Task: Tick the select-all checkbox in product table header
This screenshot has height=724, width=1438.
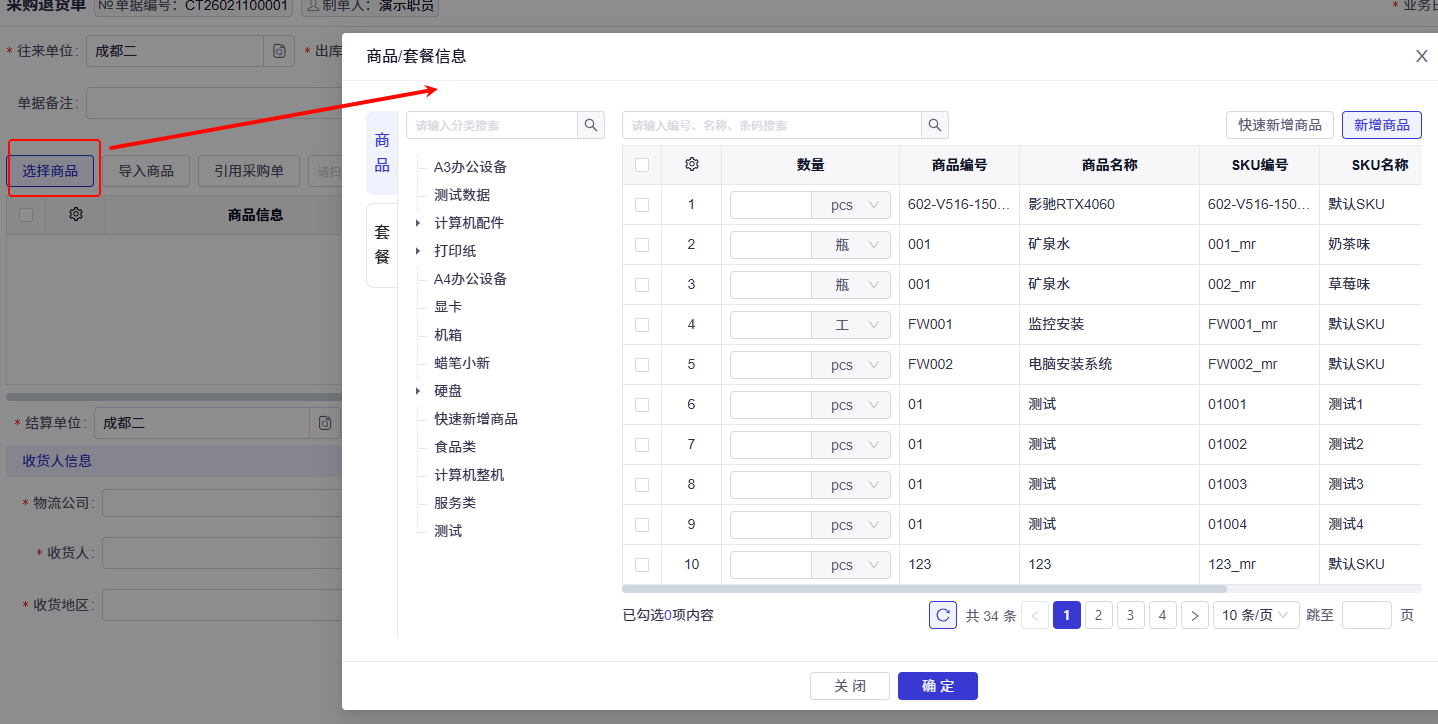Action: [642, 165]
